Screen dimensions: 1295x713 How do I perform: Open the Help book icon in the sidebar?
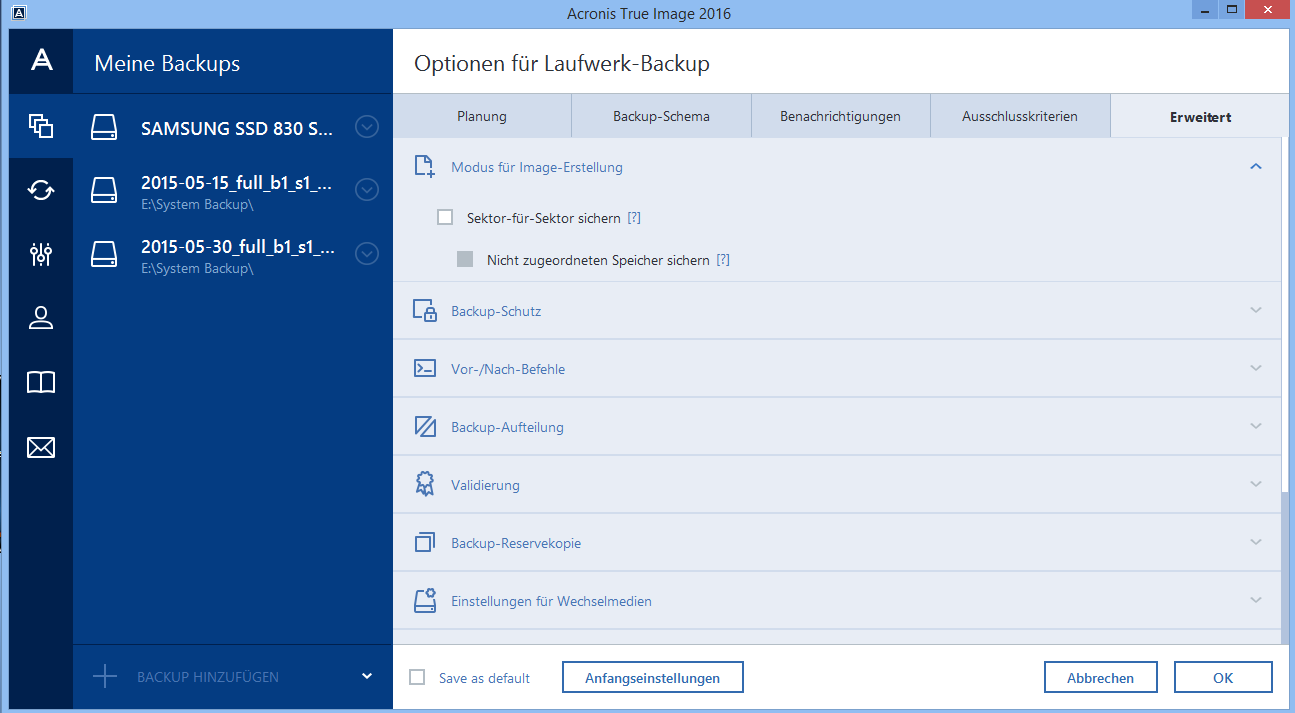tap(41, 382)
